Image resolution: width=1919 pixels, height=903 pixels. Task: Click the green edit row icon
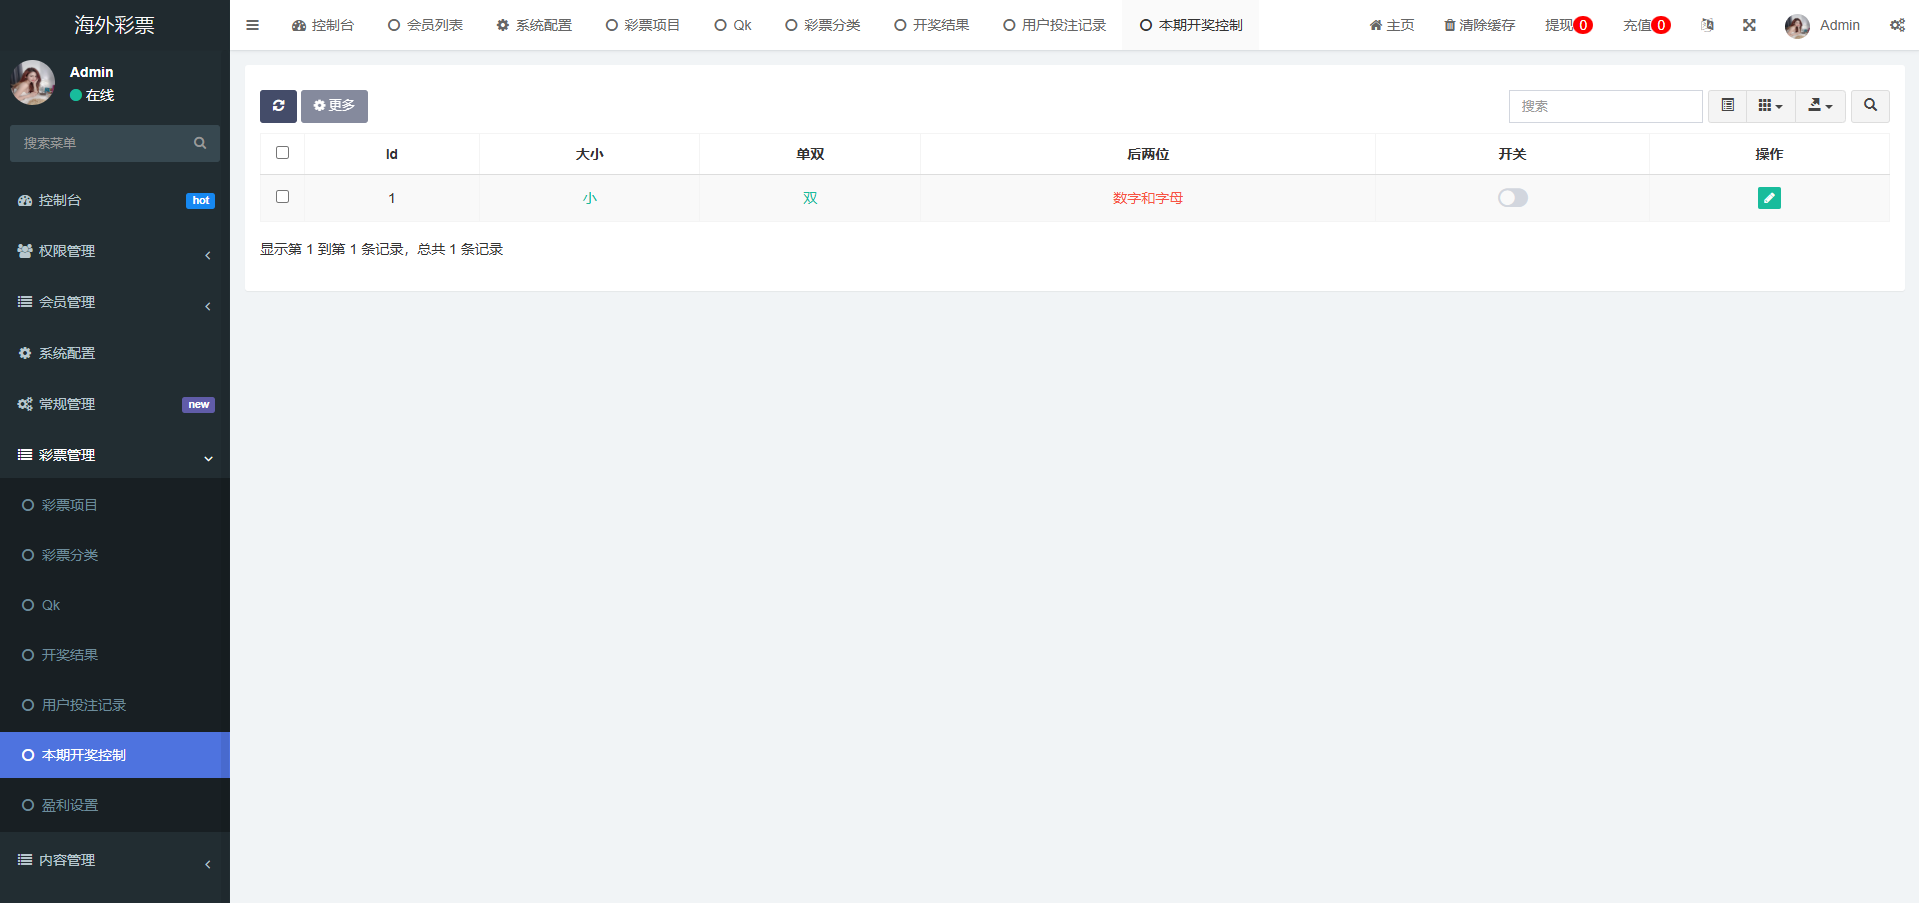point(1768,198)
